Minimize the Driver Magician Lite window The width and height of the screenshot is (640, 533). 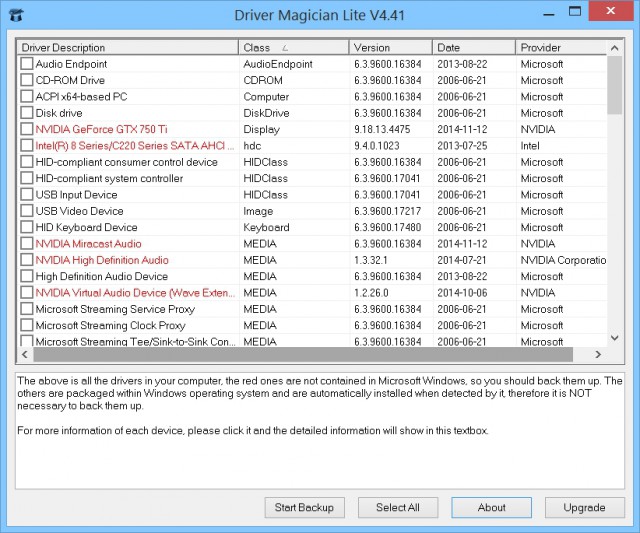[x=549, y=14]
